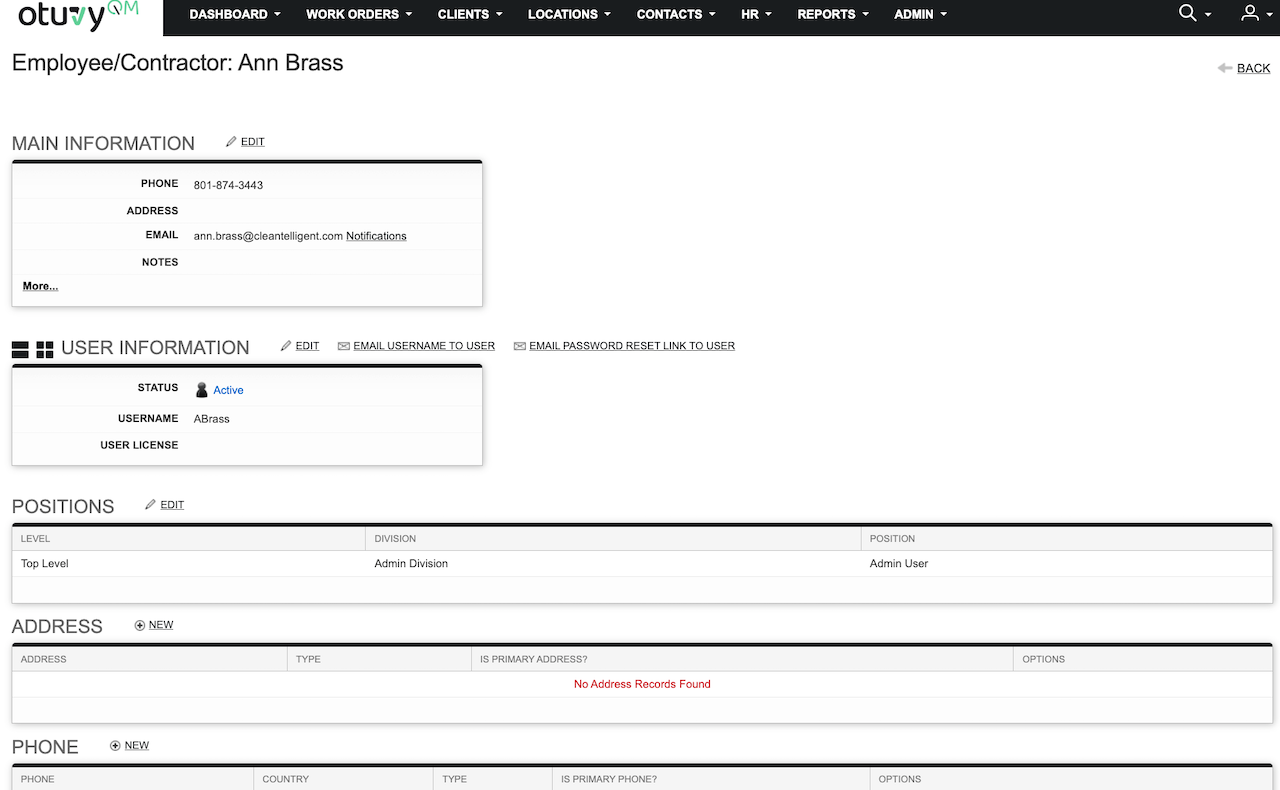Click Email Password Reset Link to User
This screenshot has height=790, width=1280.
631,346
